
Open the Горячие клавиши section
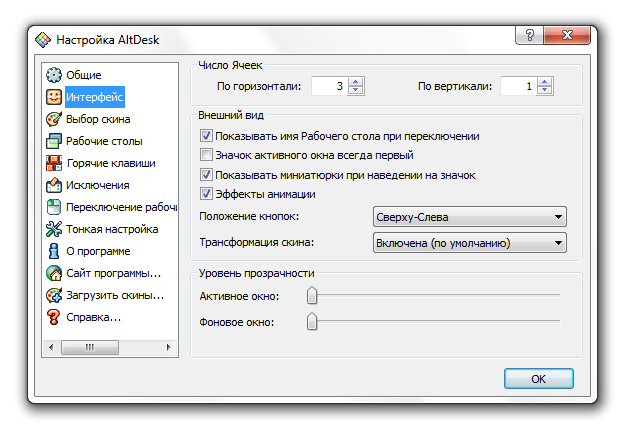coord(111,163)
